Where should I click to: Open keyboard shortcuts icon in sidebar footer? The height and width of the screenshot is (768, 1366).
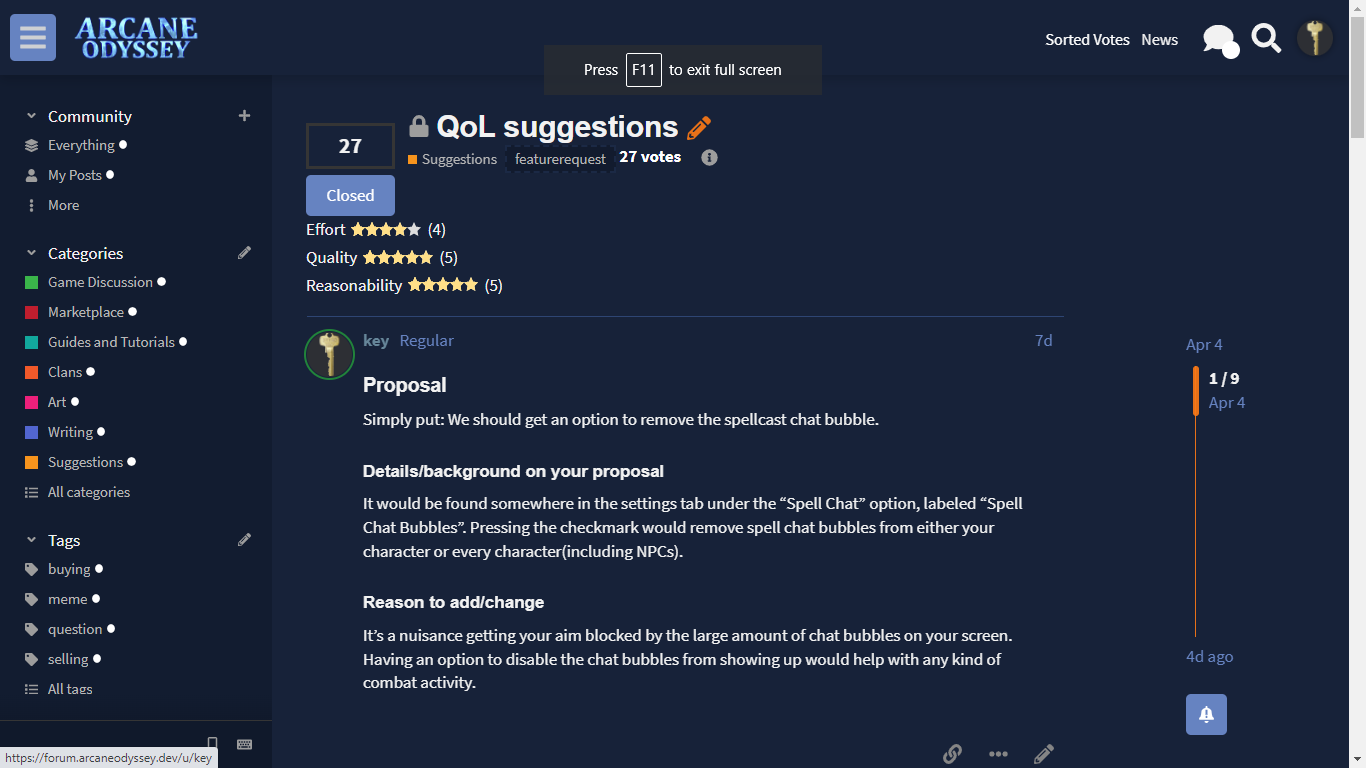pyautogui.click(x=244, y=744)
